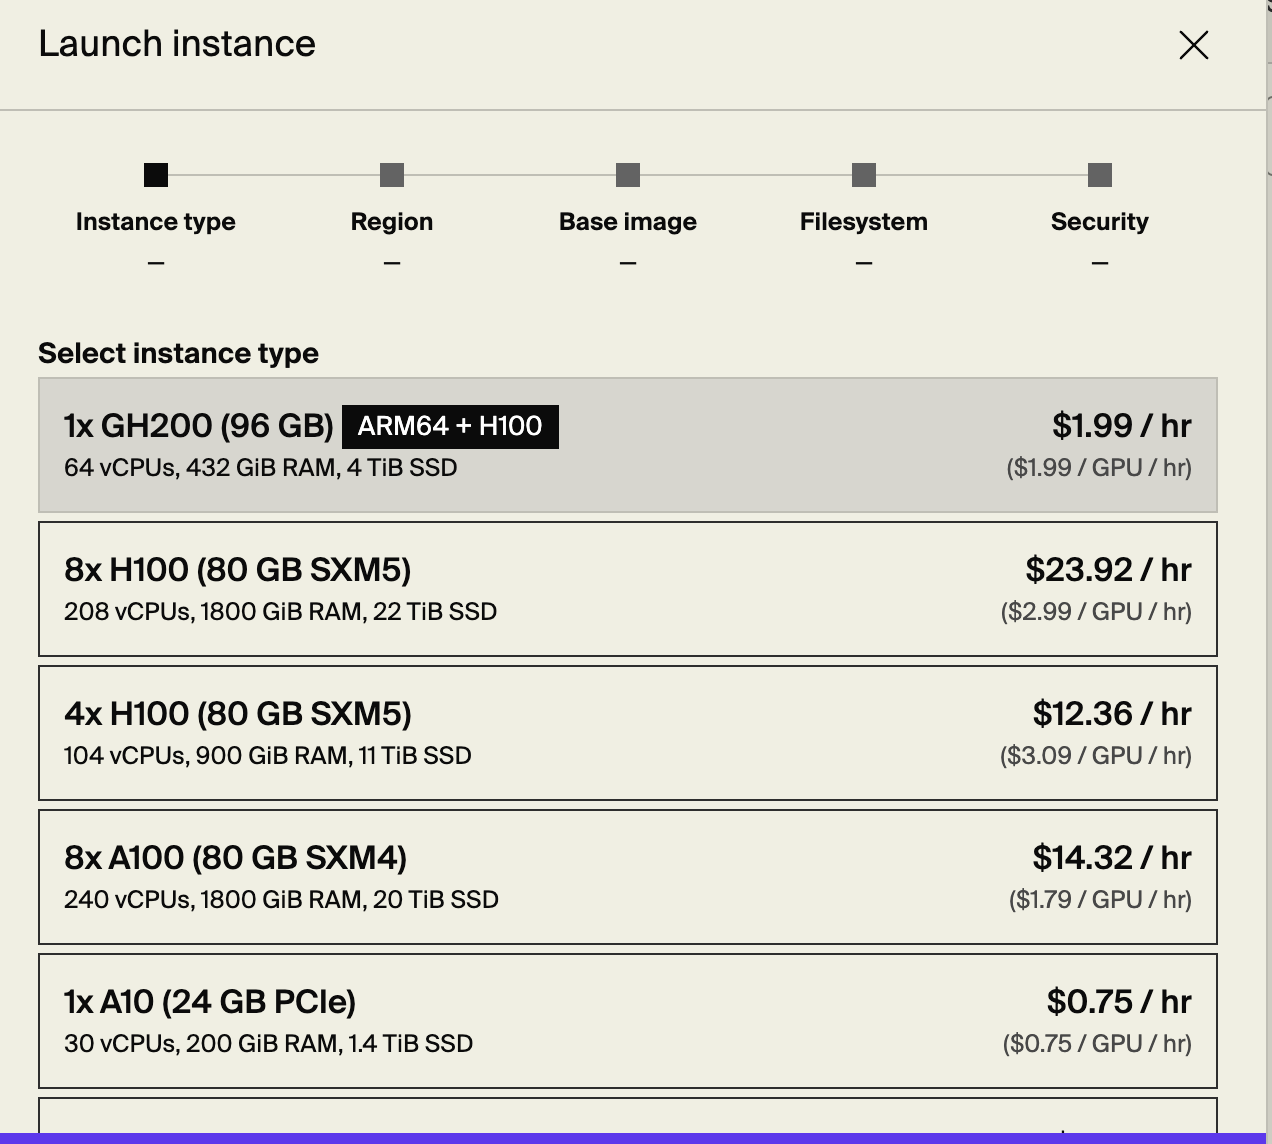Viewport: 1272px width, 1144px height.
Task: Jump to the Security step label
Action: click(x=1100, y=222)
